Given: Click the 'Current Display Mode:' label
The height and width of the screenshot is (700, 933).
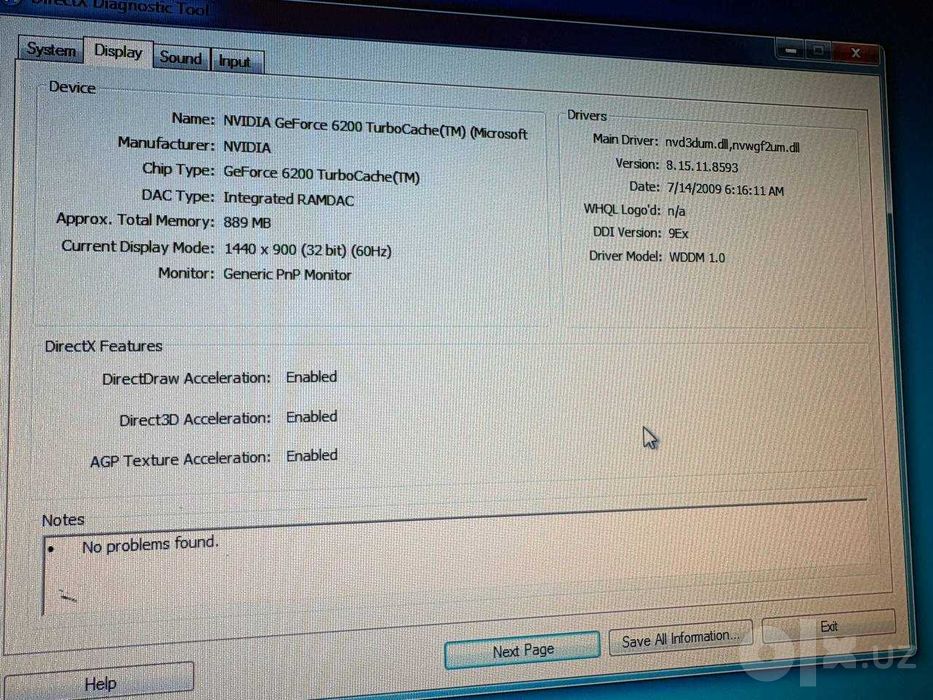Looking at the screenshot, I should tap(137, 246).
